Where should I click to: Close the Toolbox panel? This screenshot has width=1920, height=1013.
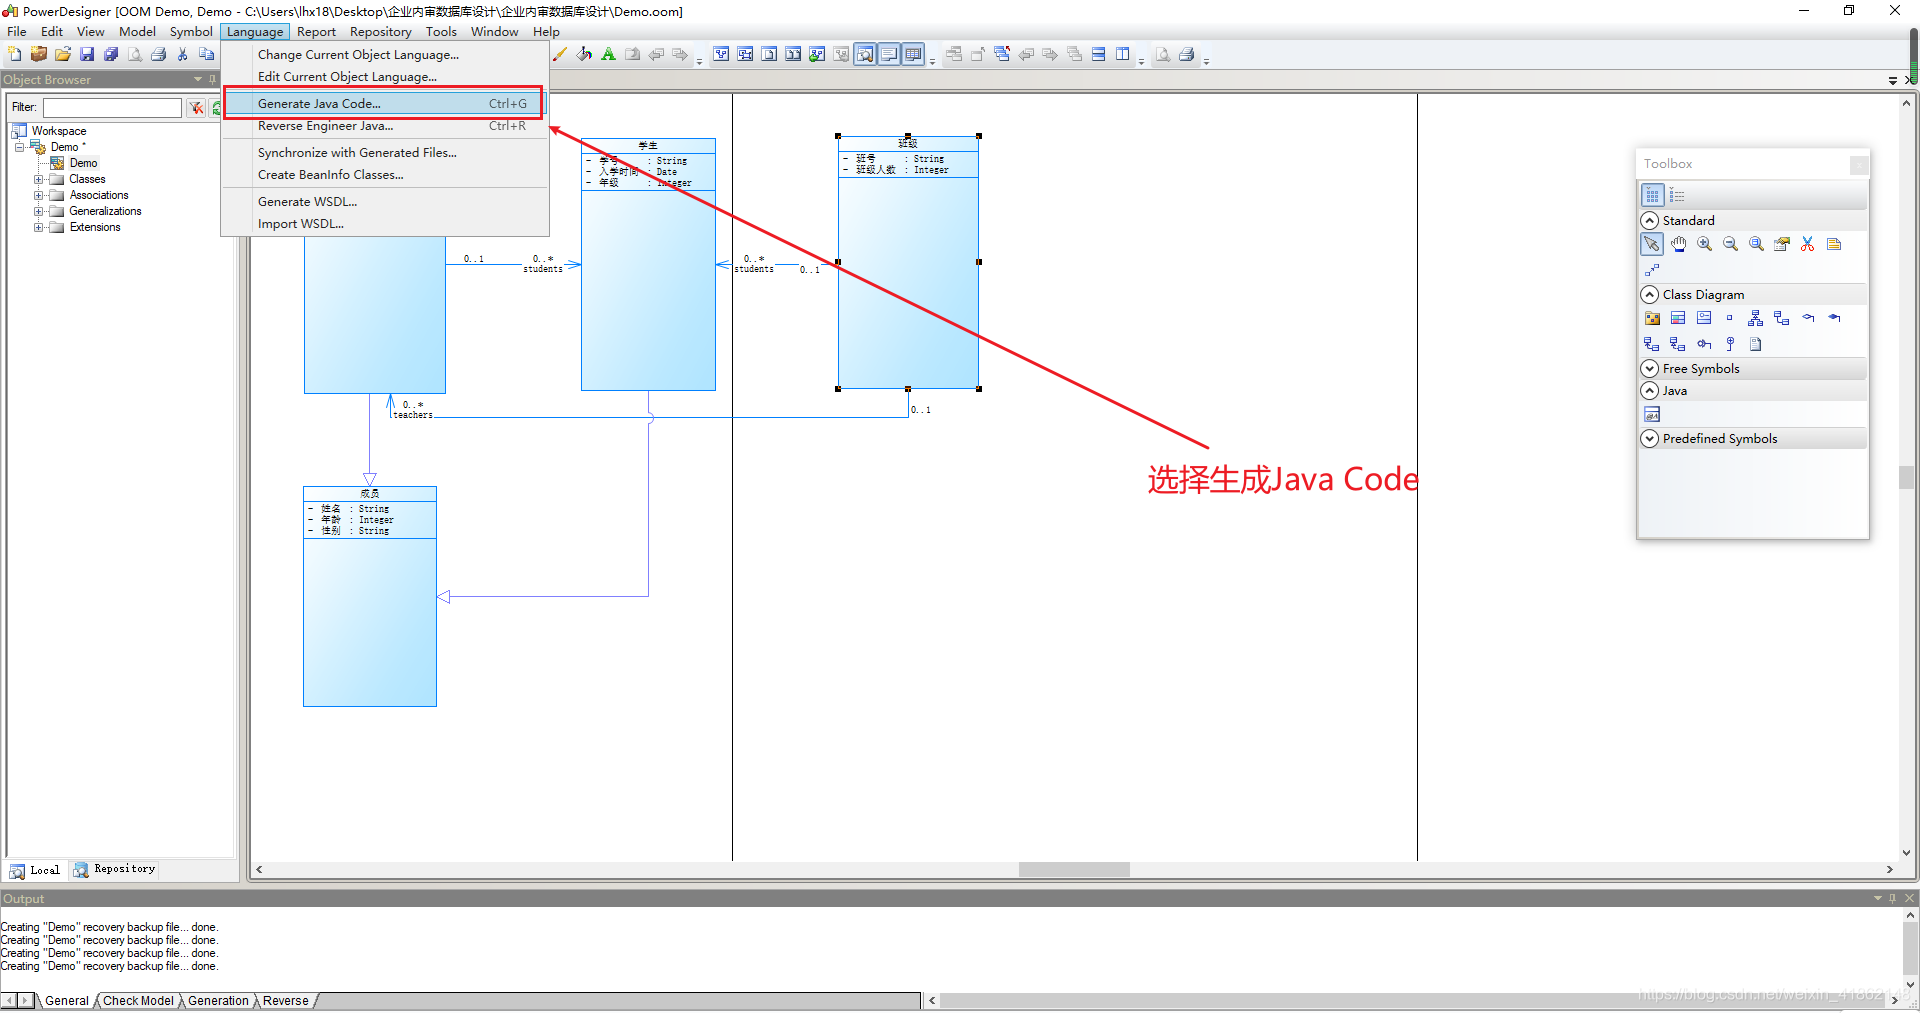[1859, 164]
